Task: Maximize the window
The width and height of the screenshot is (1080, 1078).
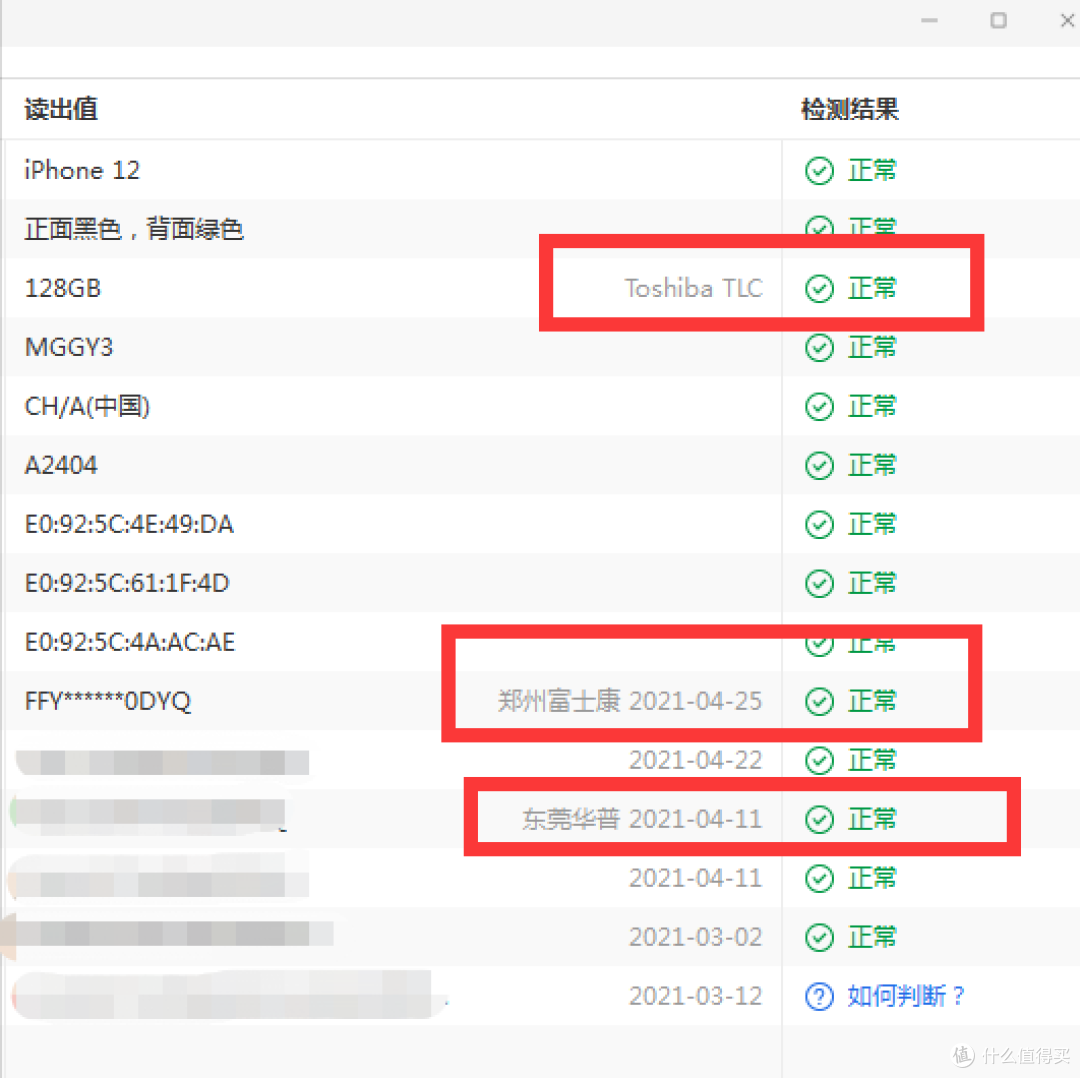Action: (x=998, y=21)
